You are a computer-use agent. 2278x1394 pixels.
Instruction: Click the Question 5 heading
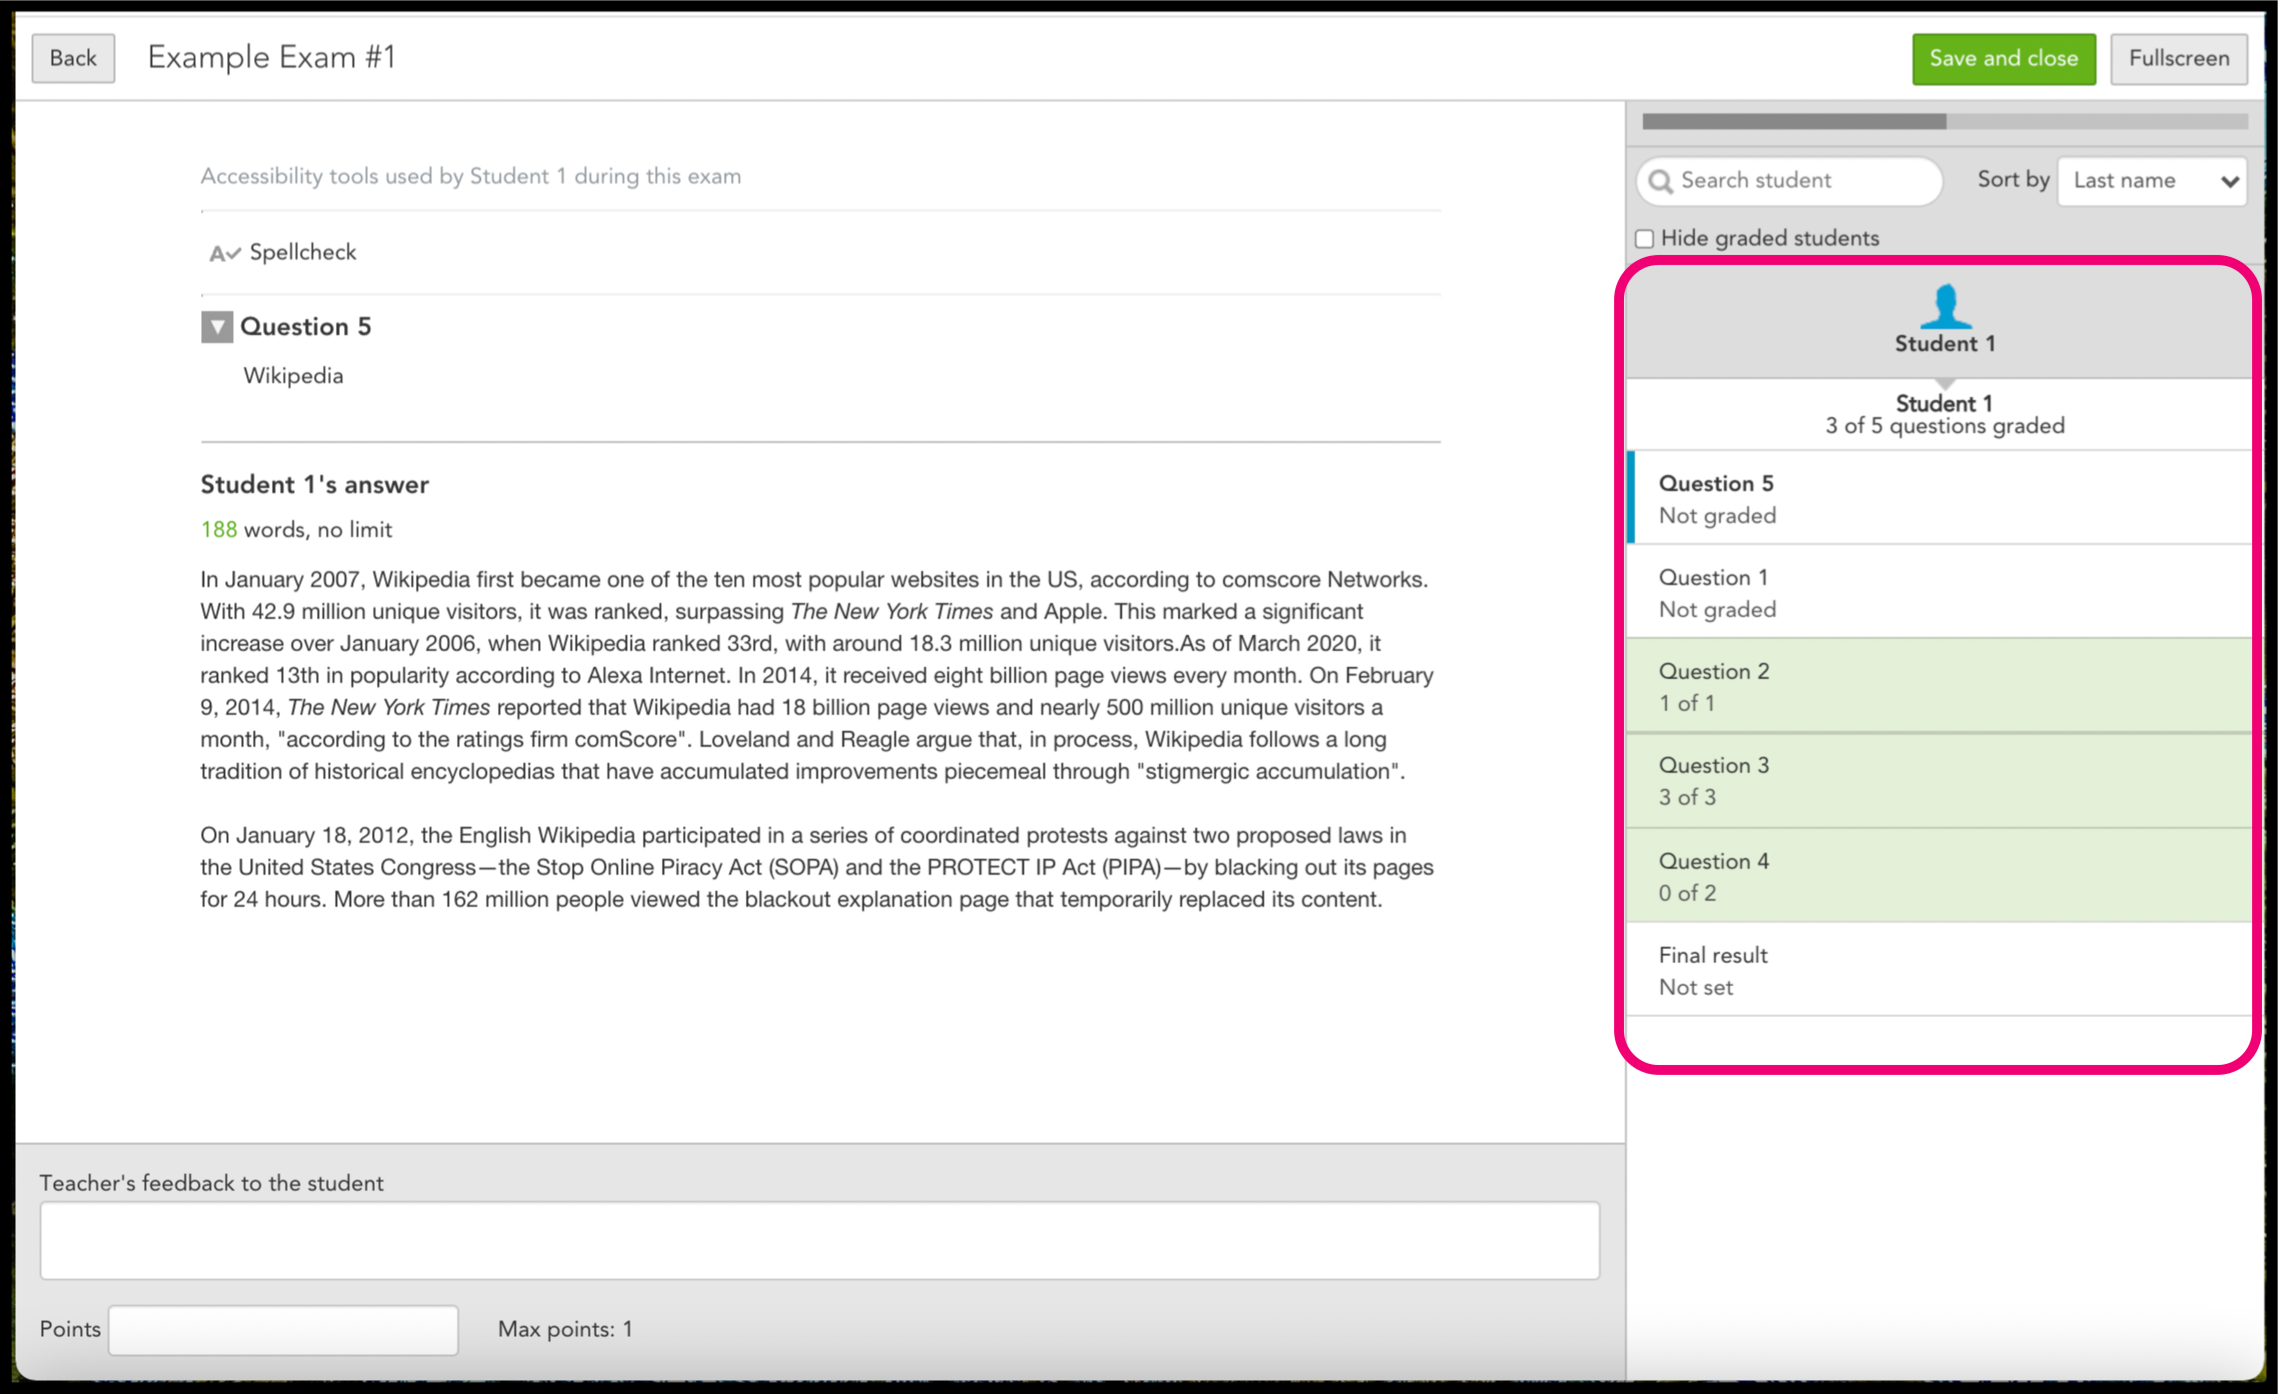click(305, 327)
